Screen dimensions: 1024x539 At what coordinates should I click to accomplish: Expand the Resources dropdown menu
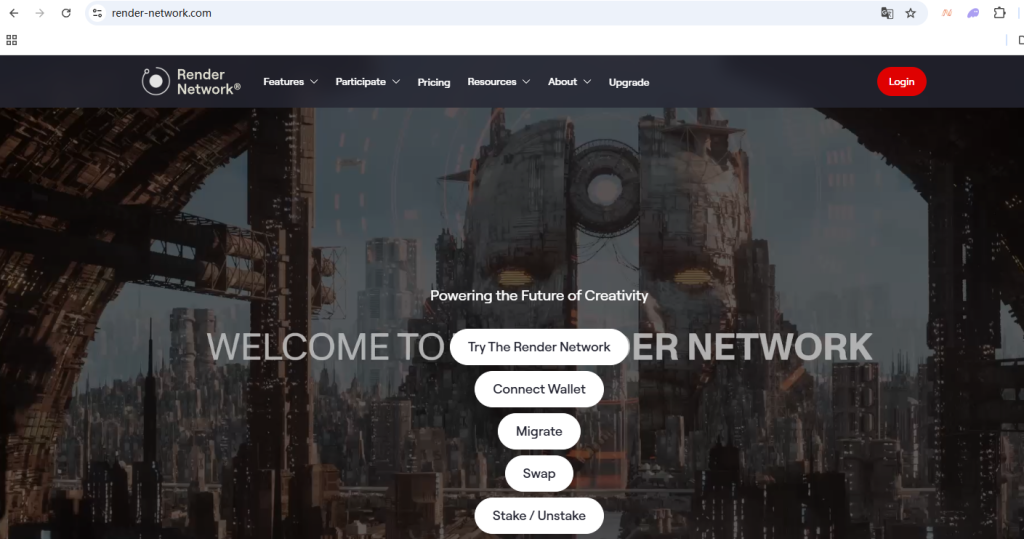pos(499,82)
